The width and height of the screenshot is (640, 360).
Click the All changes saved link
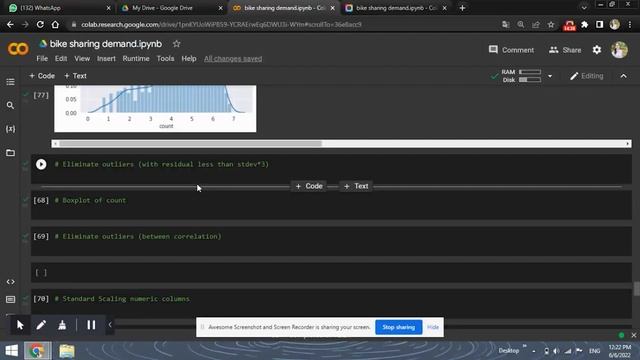coord(233,59)
